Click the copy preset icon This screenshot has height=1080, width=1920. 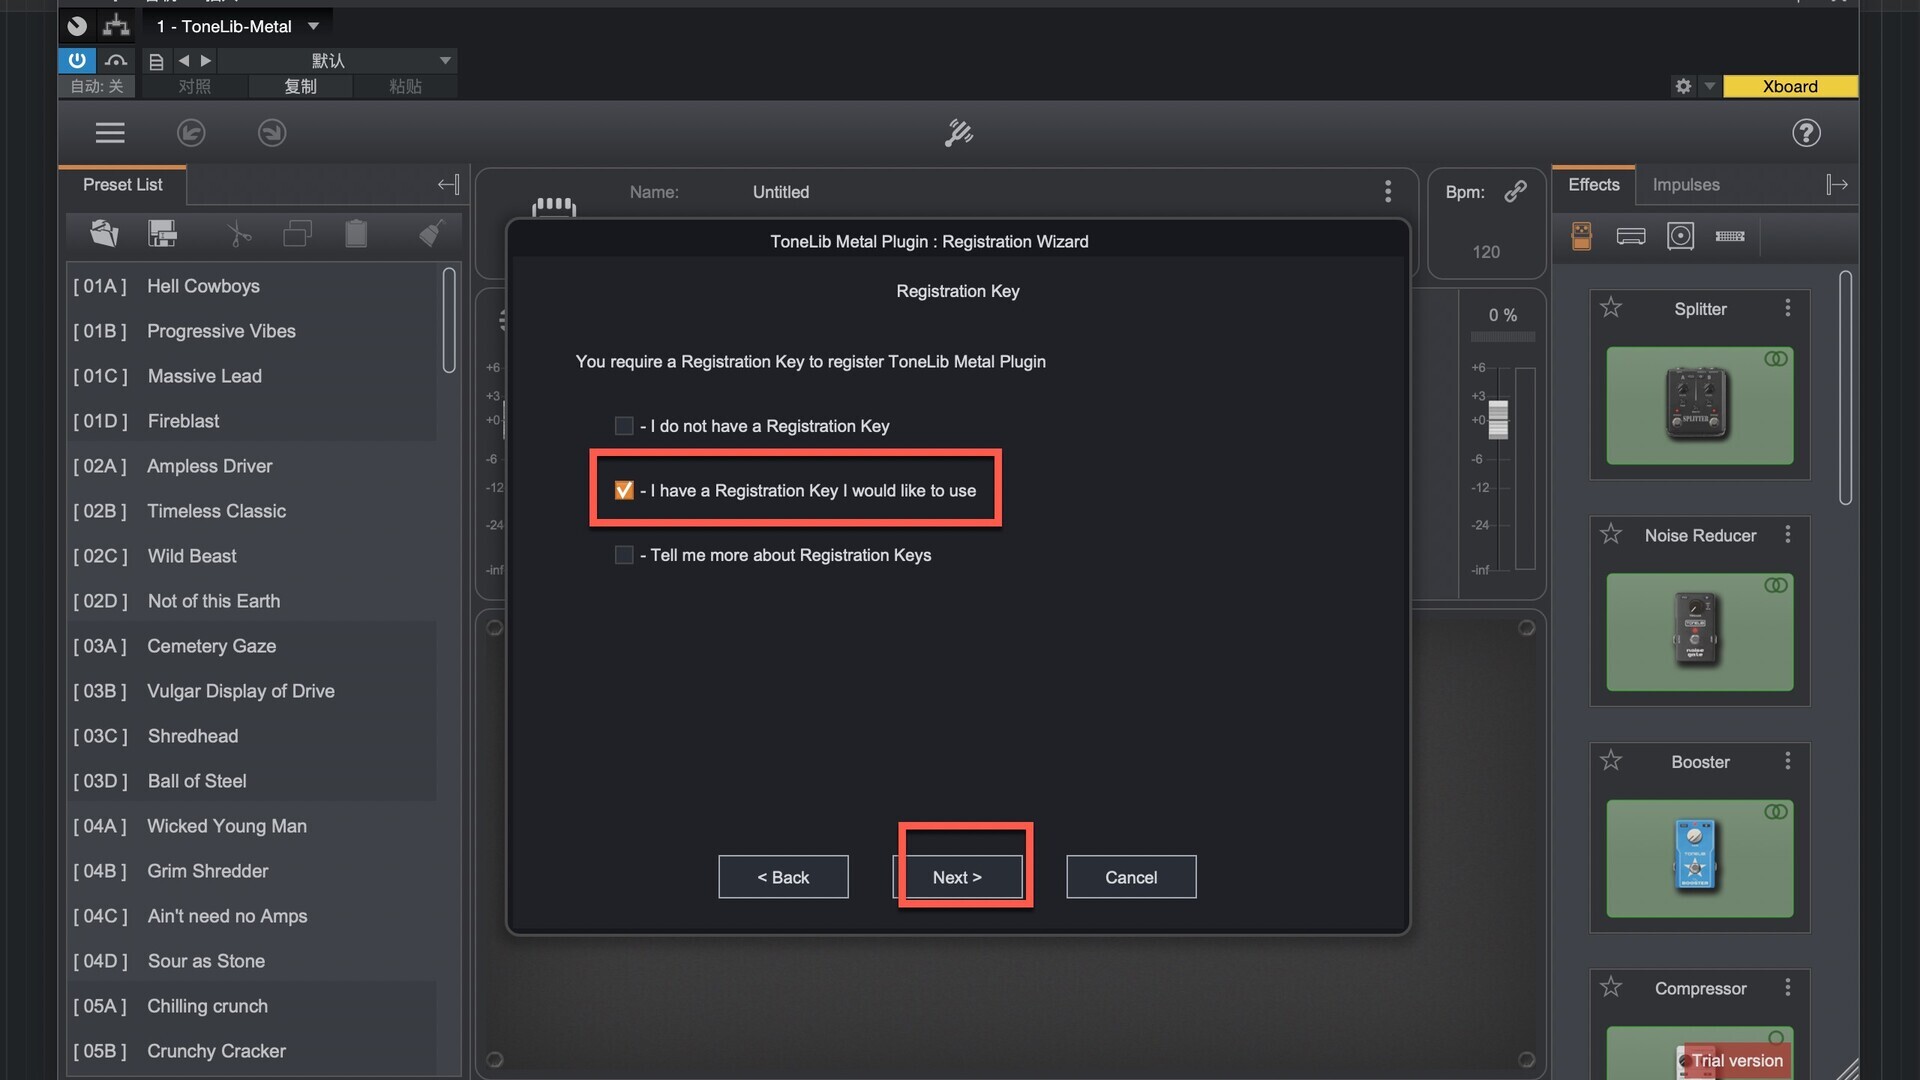coord(297,234)
